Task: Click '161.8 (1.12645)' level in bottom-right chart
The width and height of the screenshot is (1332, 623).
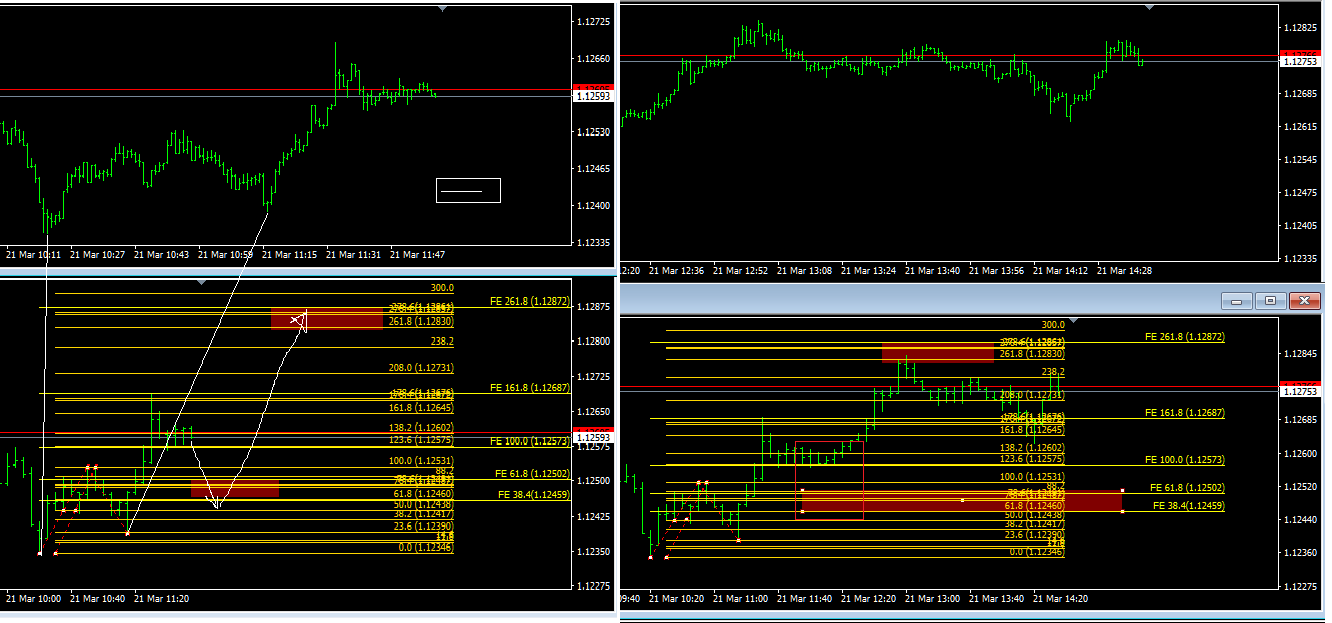Action: (x=1033, y=429)
